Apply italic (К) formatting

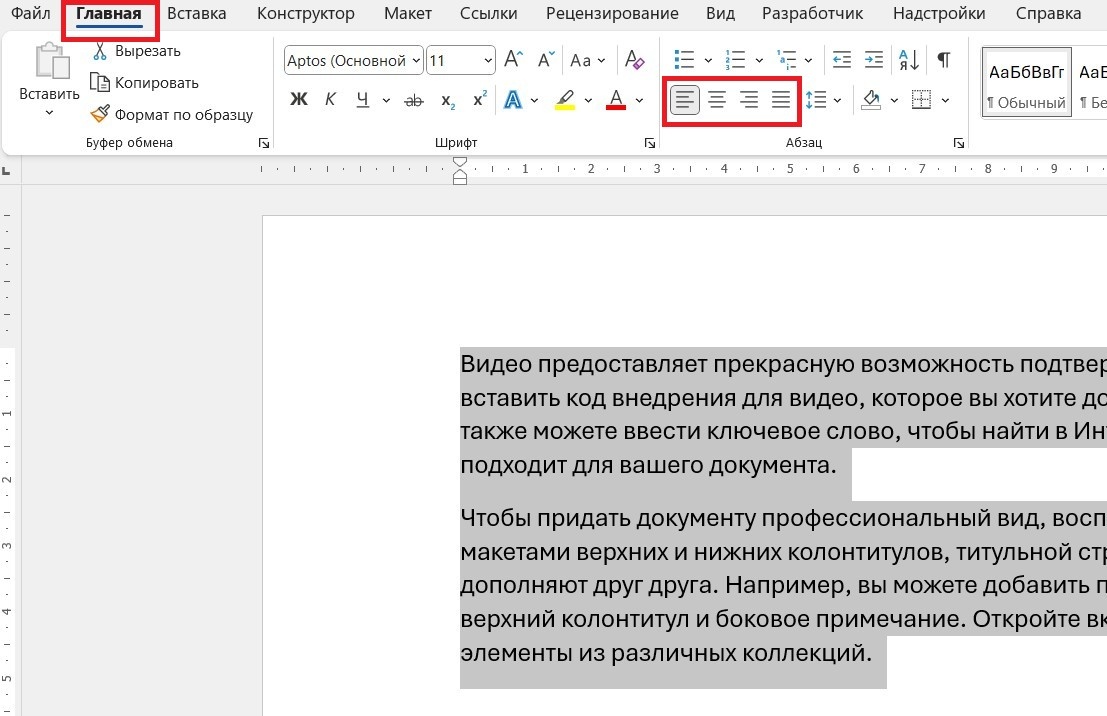(330, 99)
